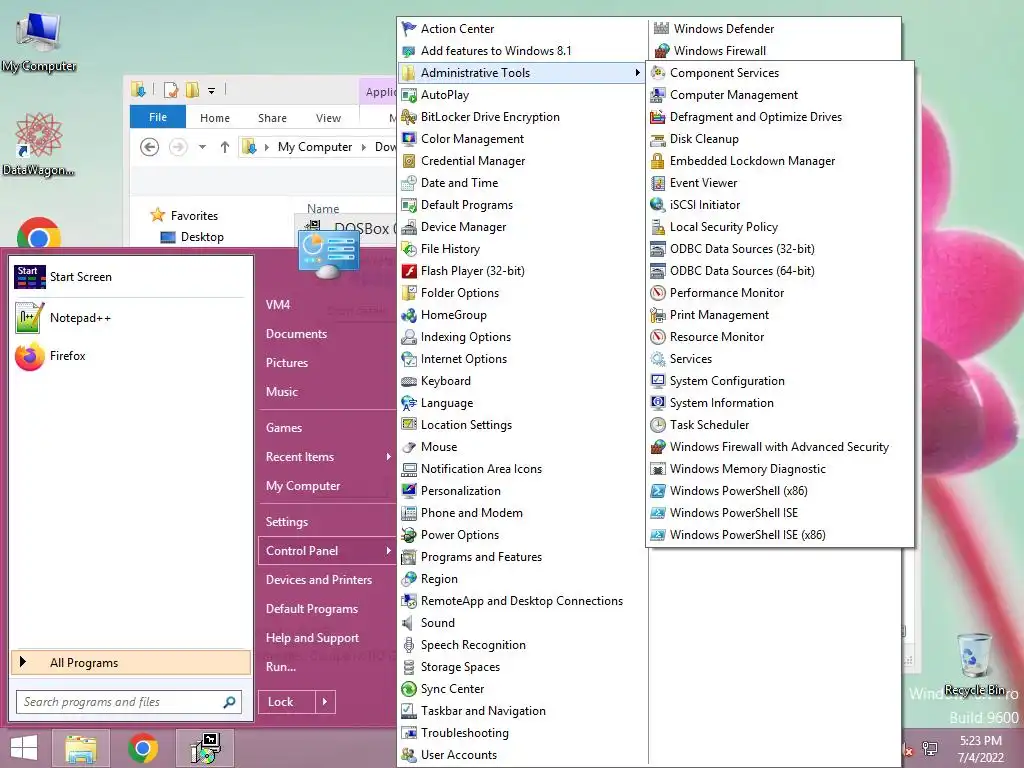
Task: Open File Explorer from the taskbar
Action: point(81,748)
